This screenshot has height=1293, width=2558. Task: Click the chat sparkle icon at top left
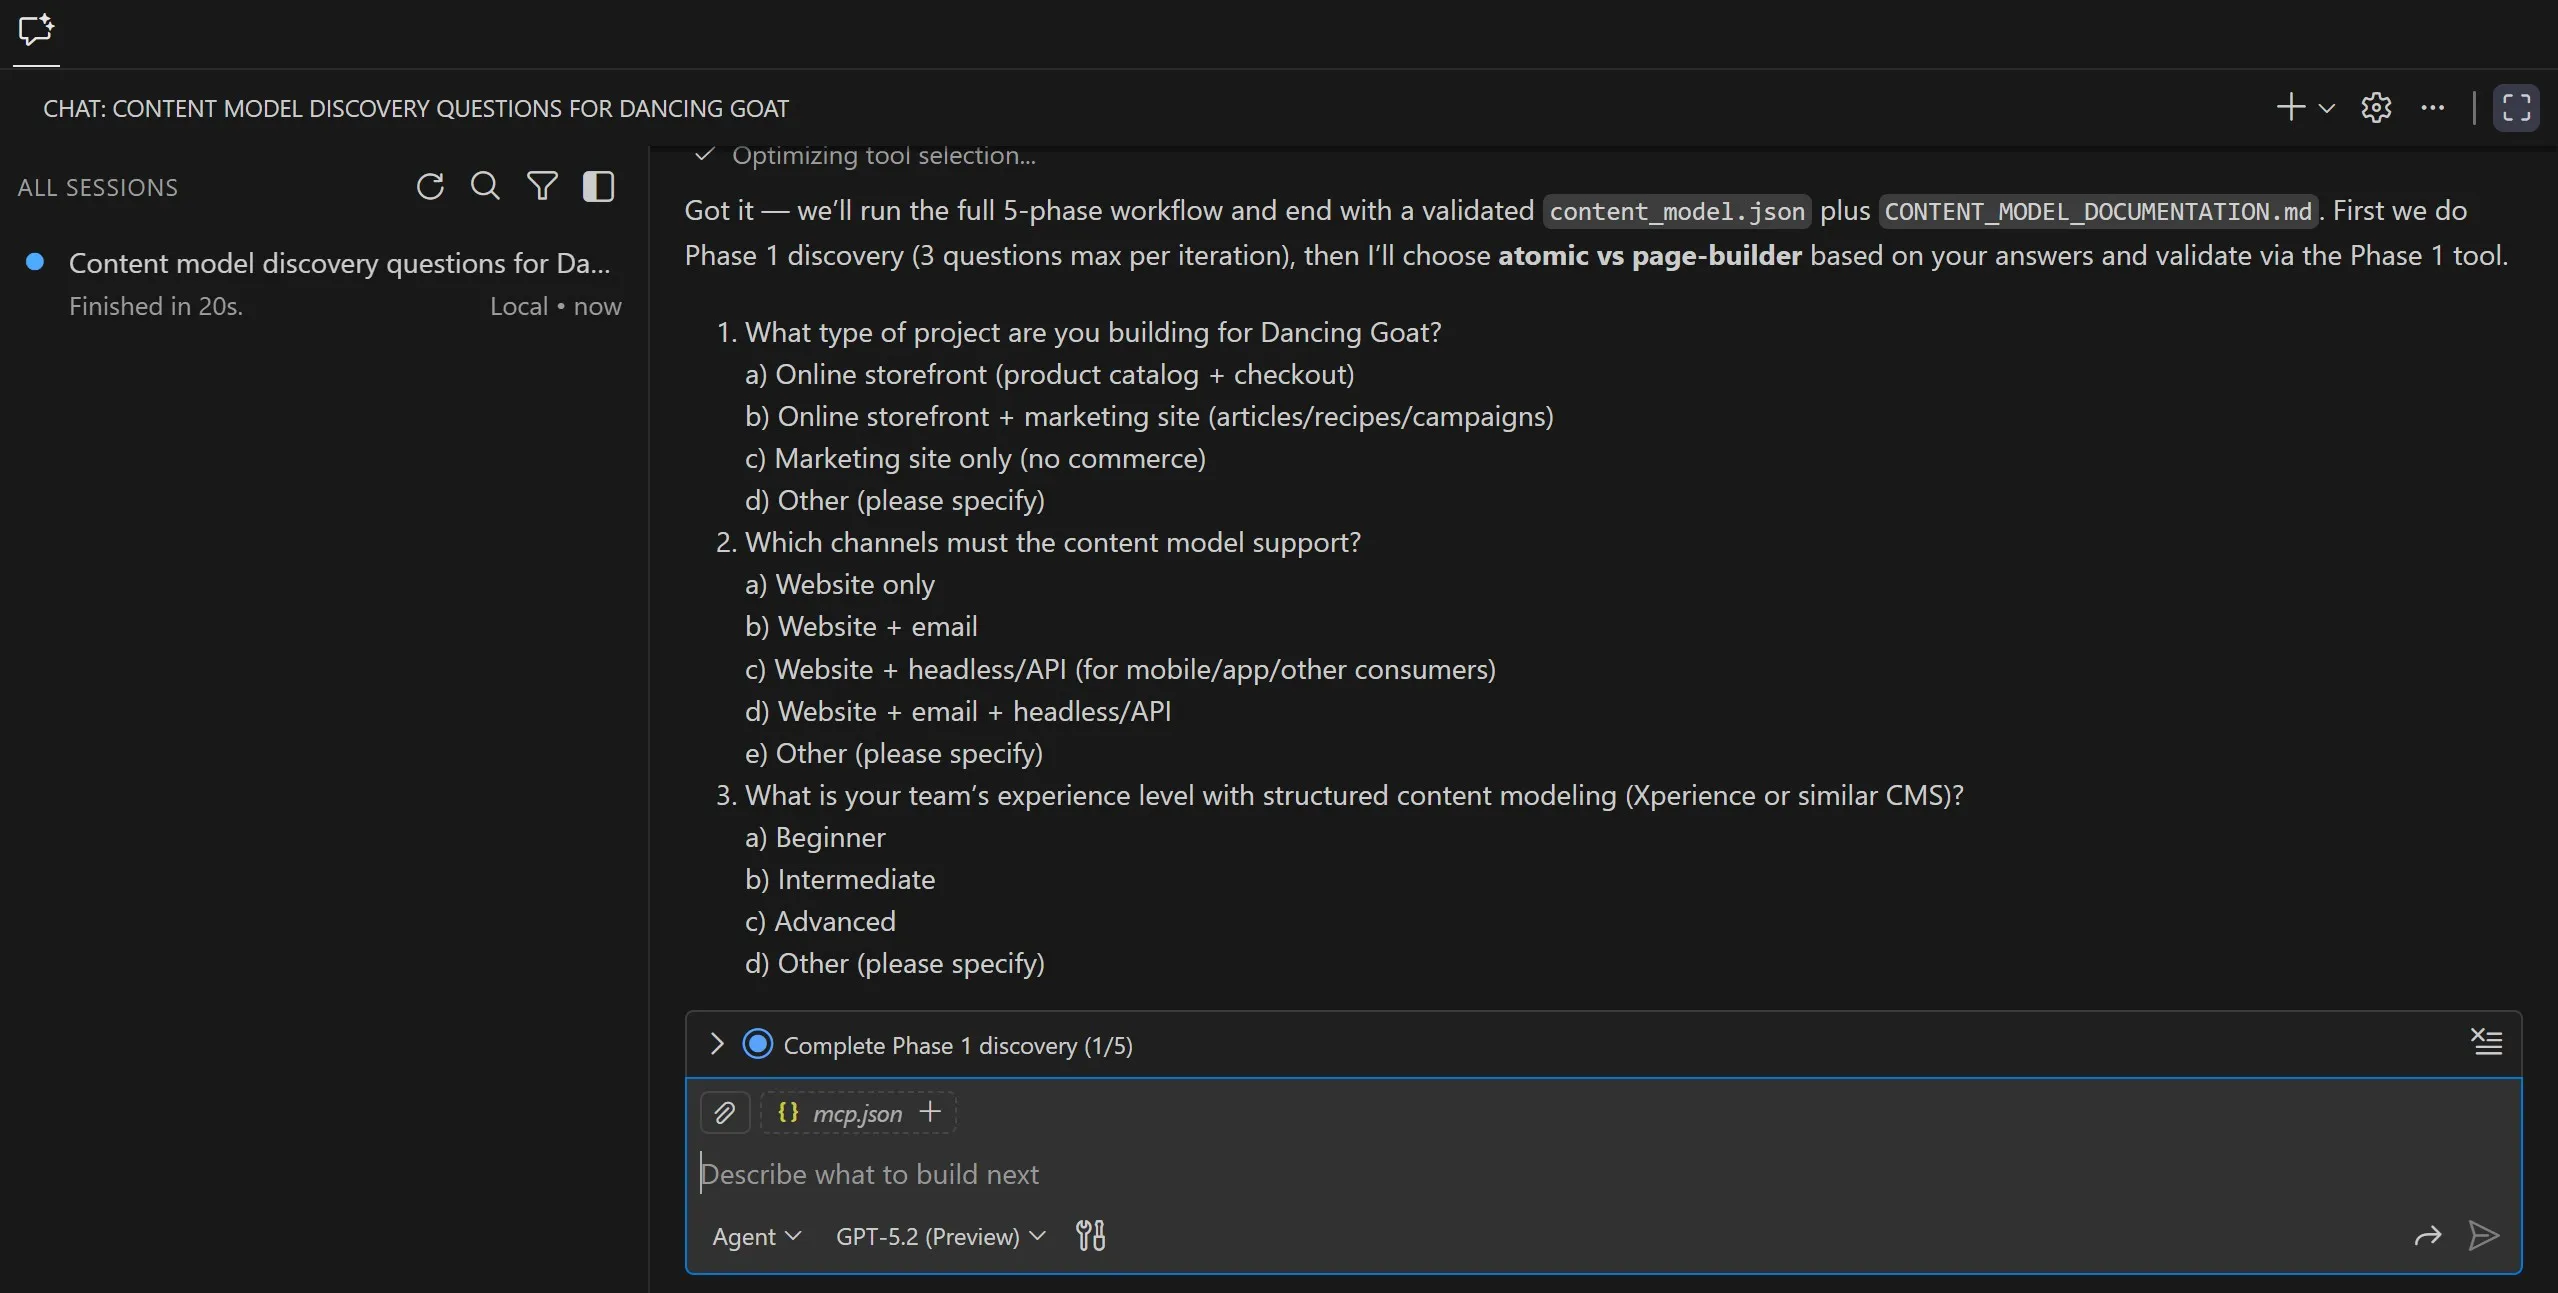[x=36, y=30]
